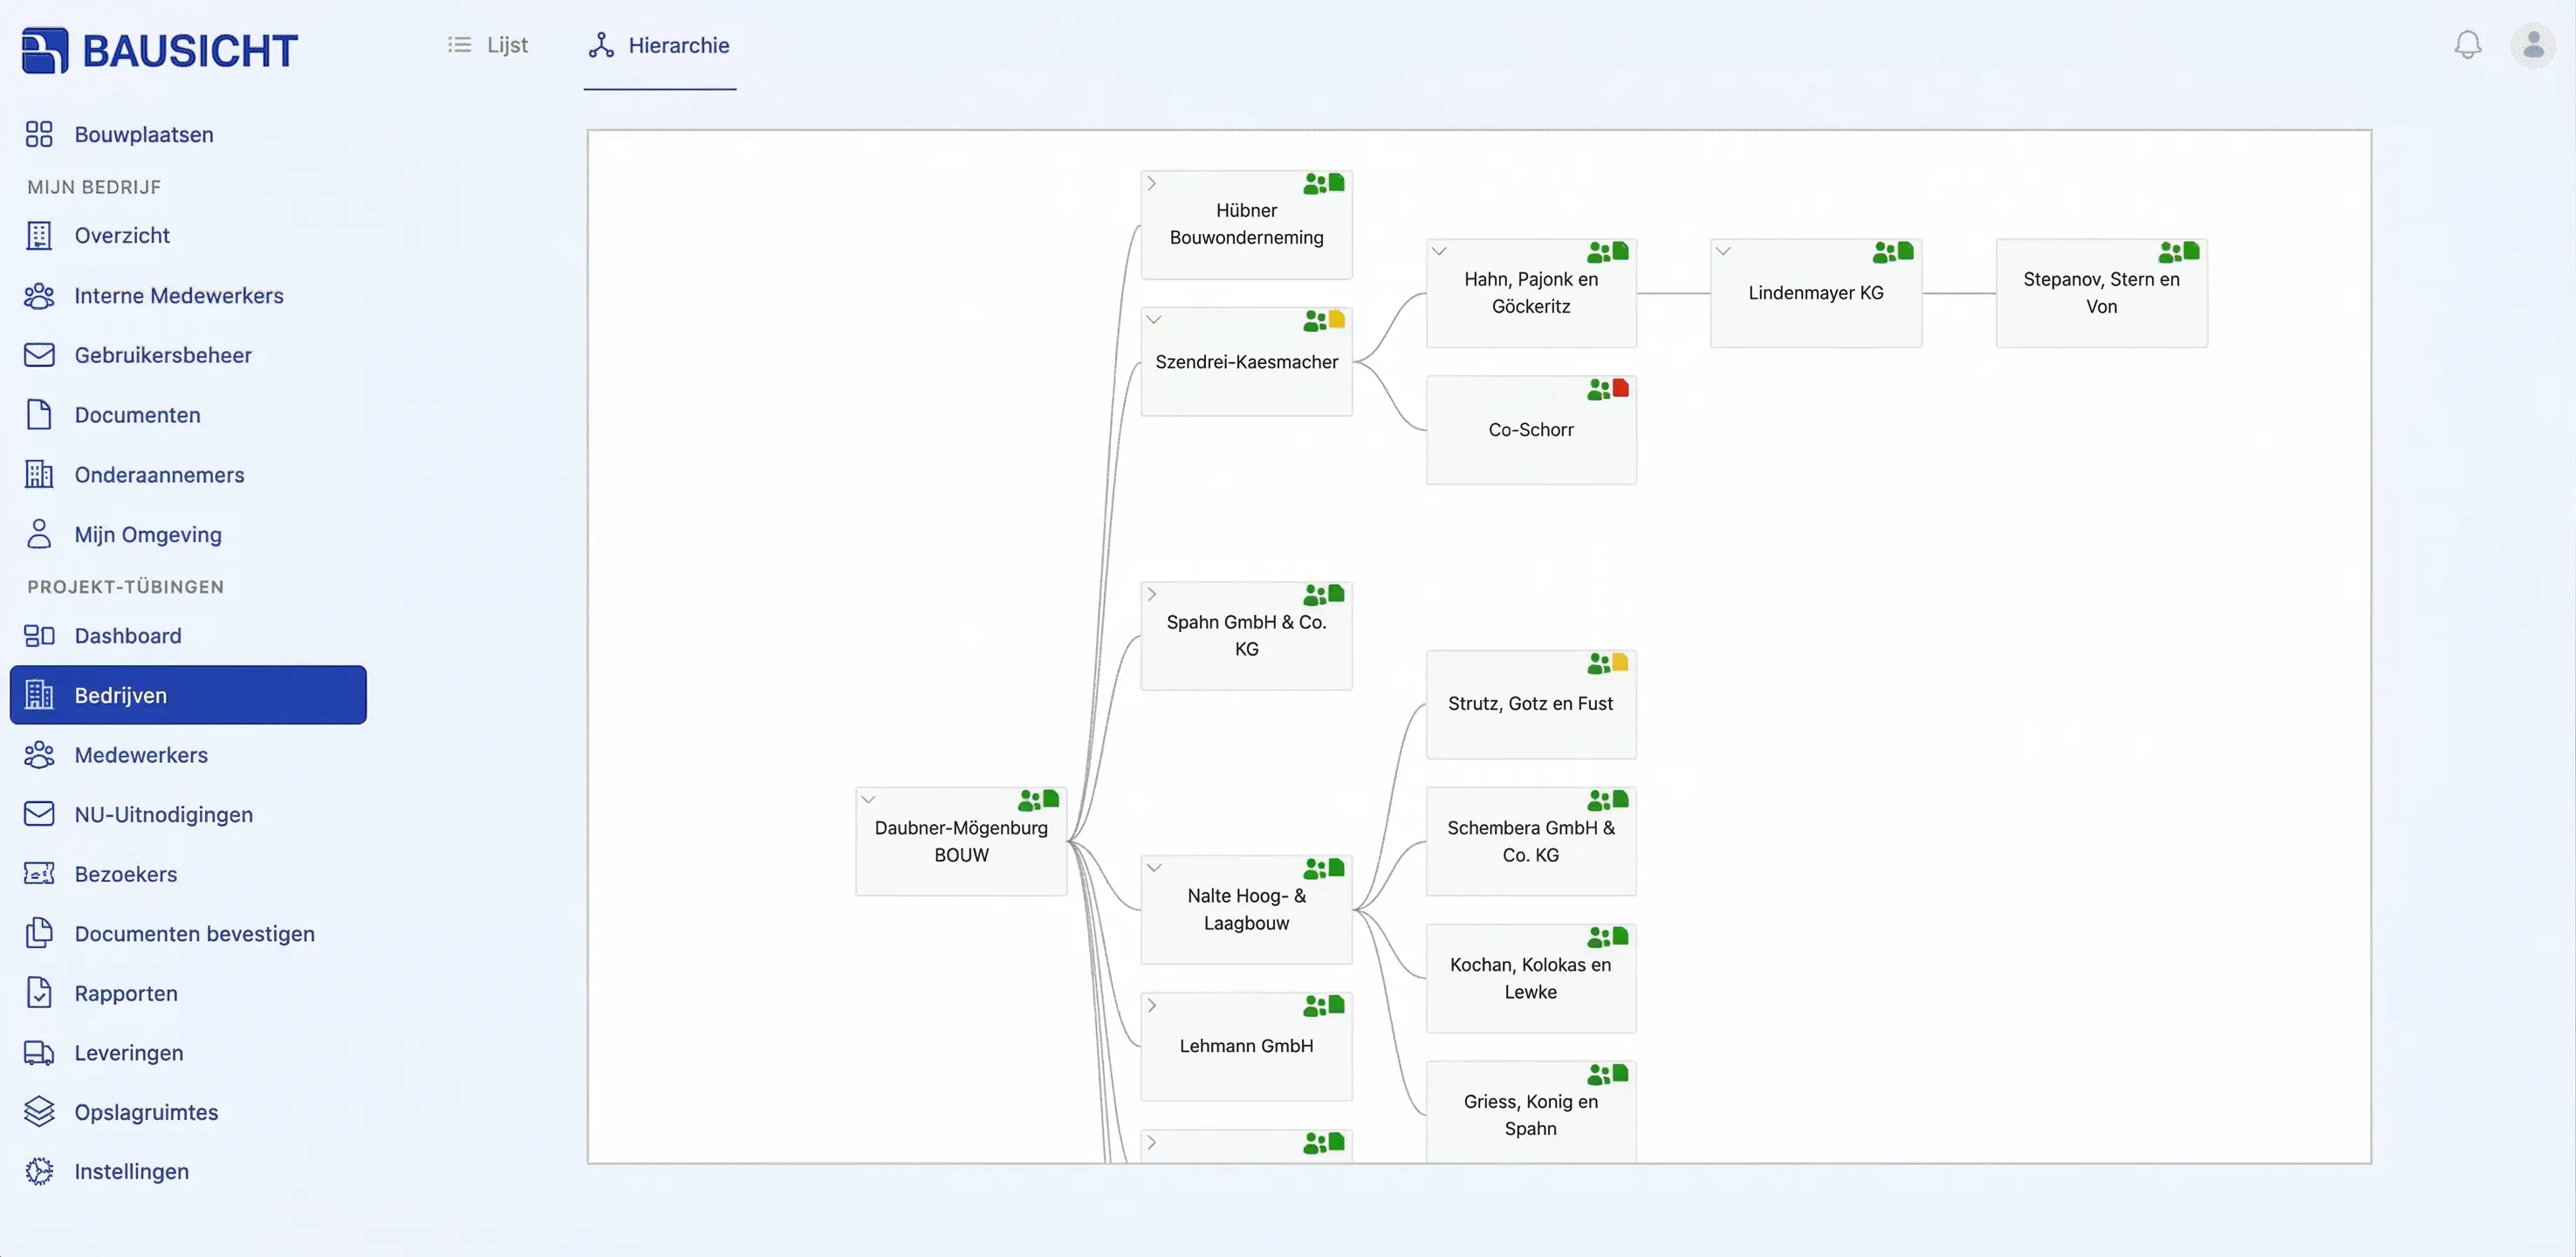2576x1257 pixels.
Task: Click the green document icon on Hübner Bouwonderneming
Action: point(1336,183)
